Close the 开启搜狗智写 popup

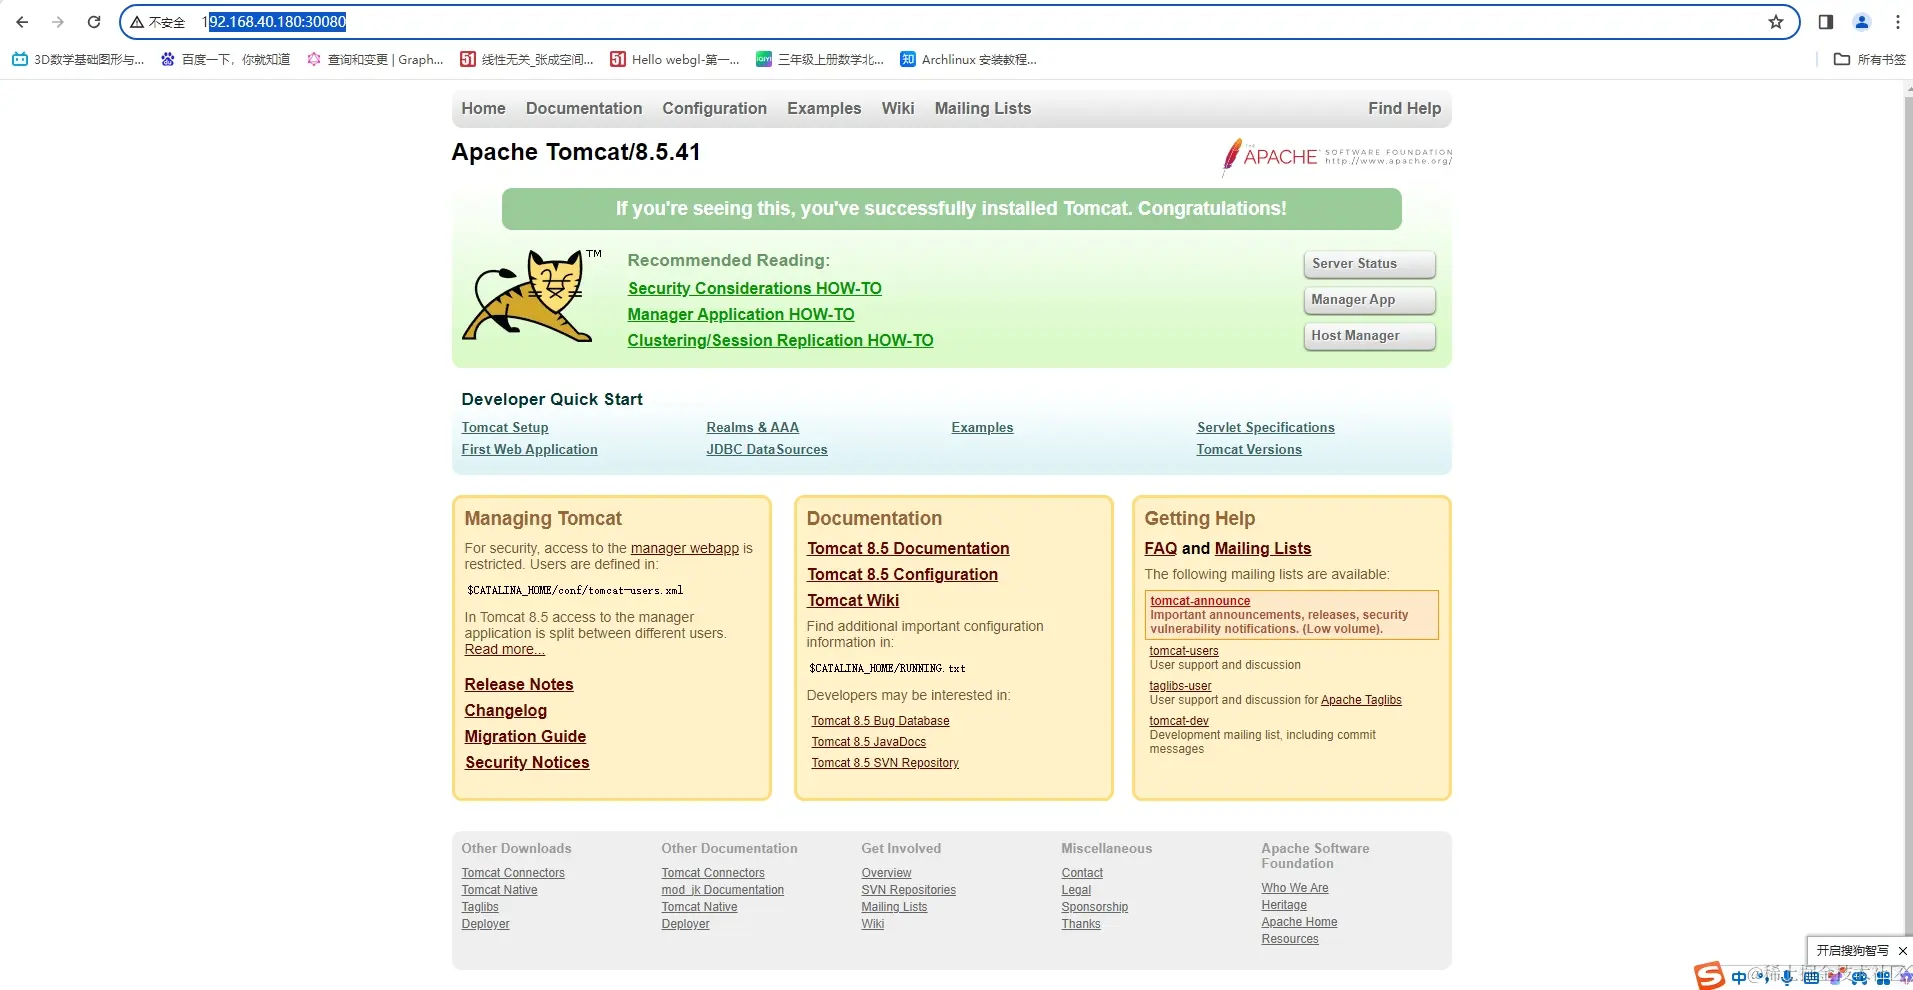1902,951
